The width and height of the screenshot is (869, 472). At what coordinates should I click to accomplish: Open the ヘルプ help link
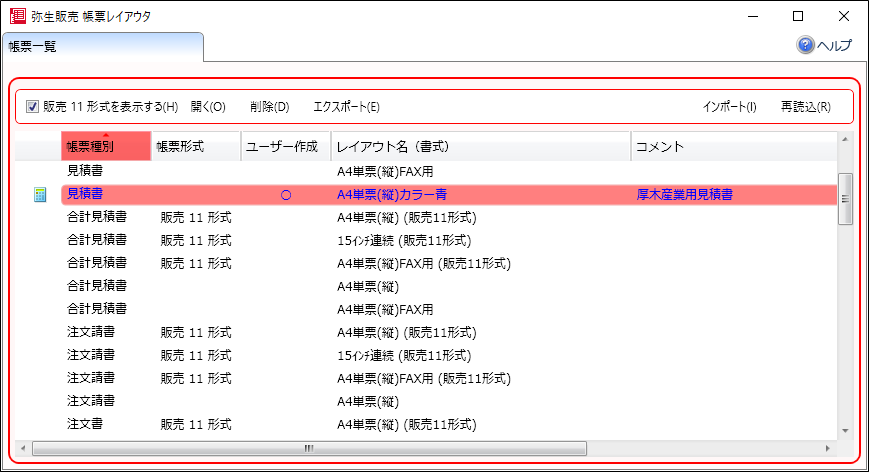[x=834, y=45]
